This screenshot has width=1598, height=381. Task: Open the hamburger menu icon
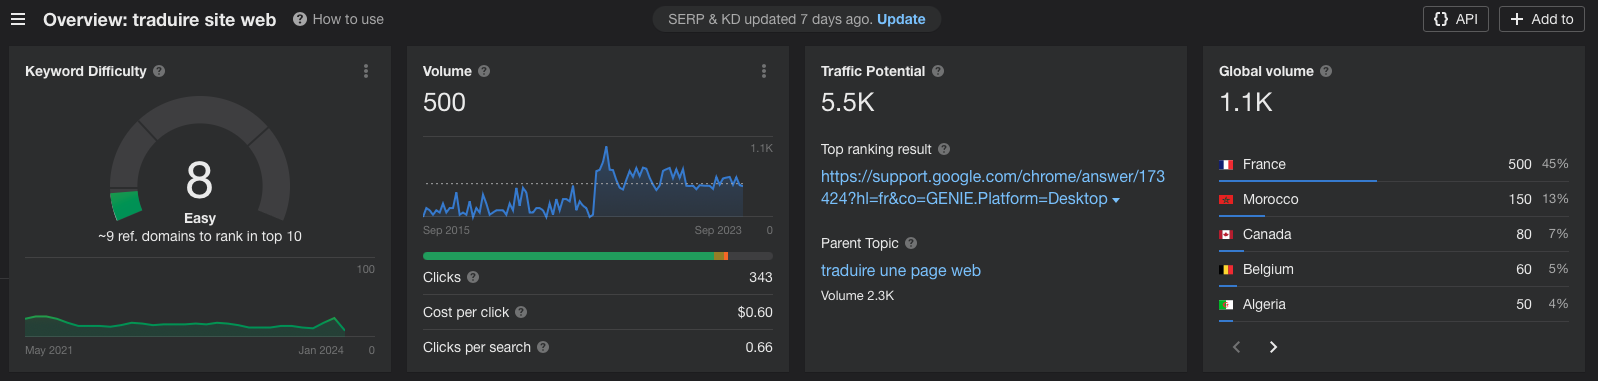17,19
